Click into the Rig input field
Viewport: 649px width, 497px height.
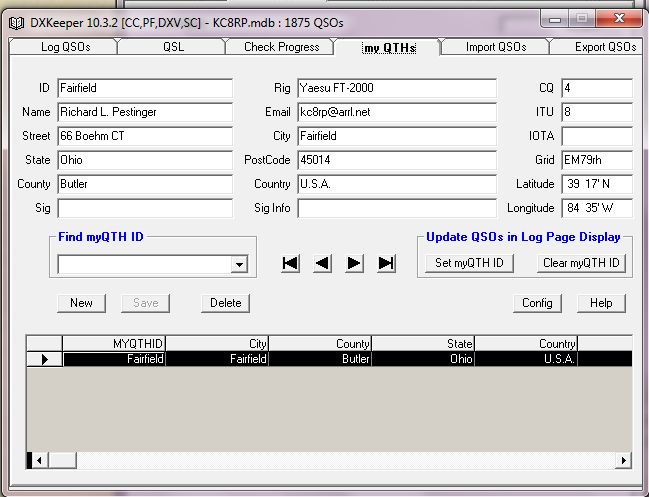(396, 88)
